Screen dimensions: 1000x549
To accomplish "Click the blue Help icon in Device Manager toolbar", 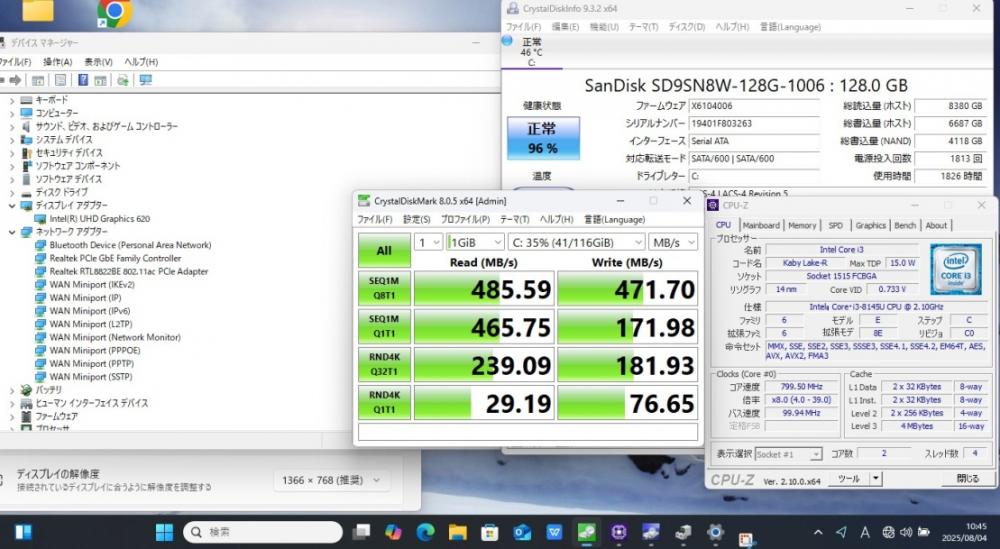I will point(83,80).
